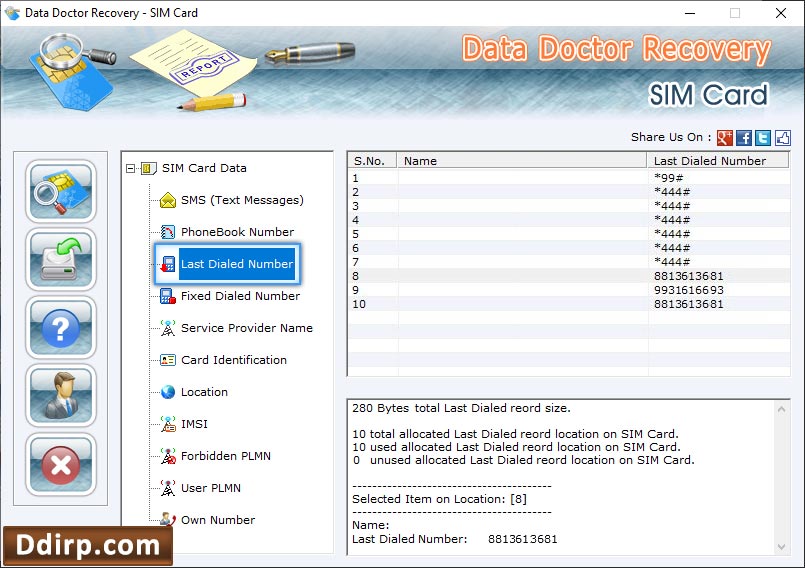Click the thumbs-up like icon
Screen dimensions: 805x568
tap(782, 138)
